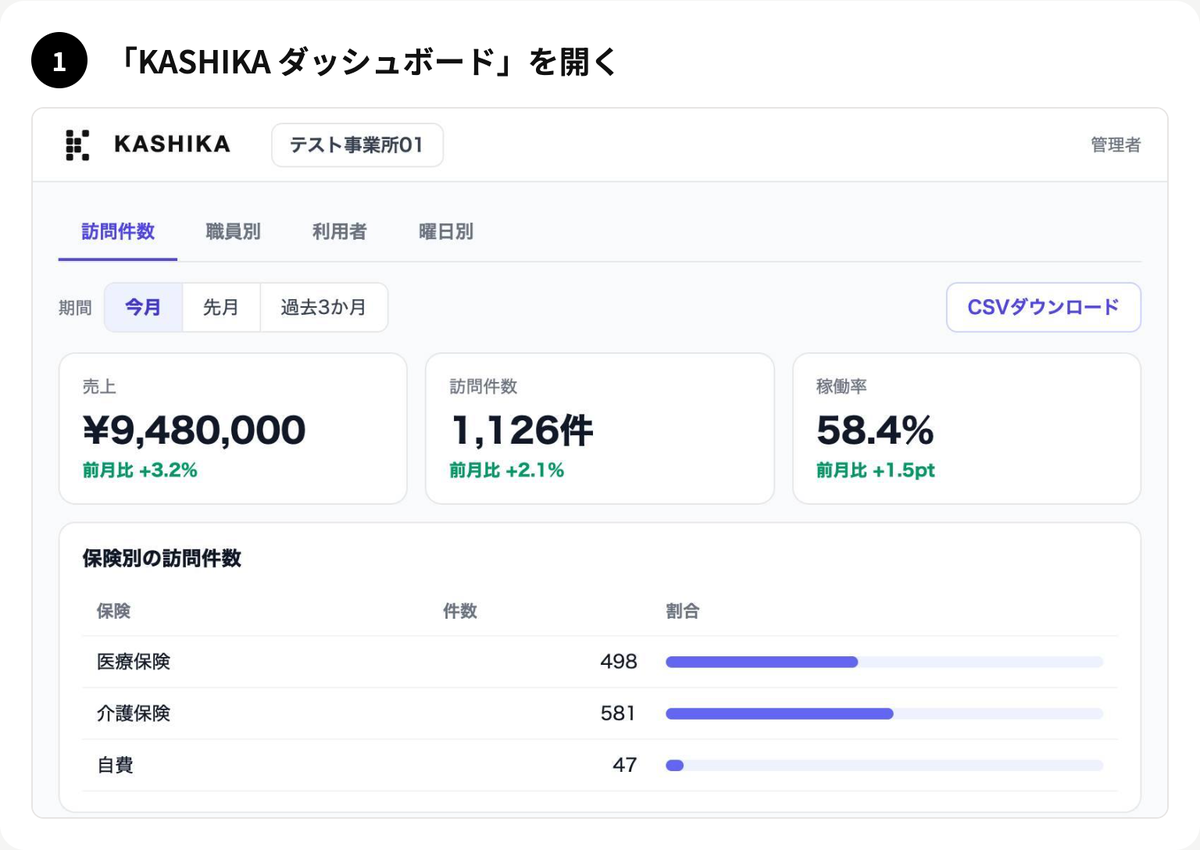Open the 利用者 tab
The image size is (1200, 850).
coord(339,232)
